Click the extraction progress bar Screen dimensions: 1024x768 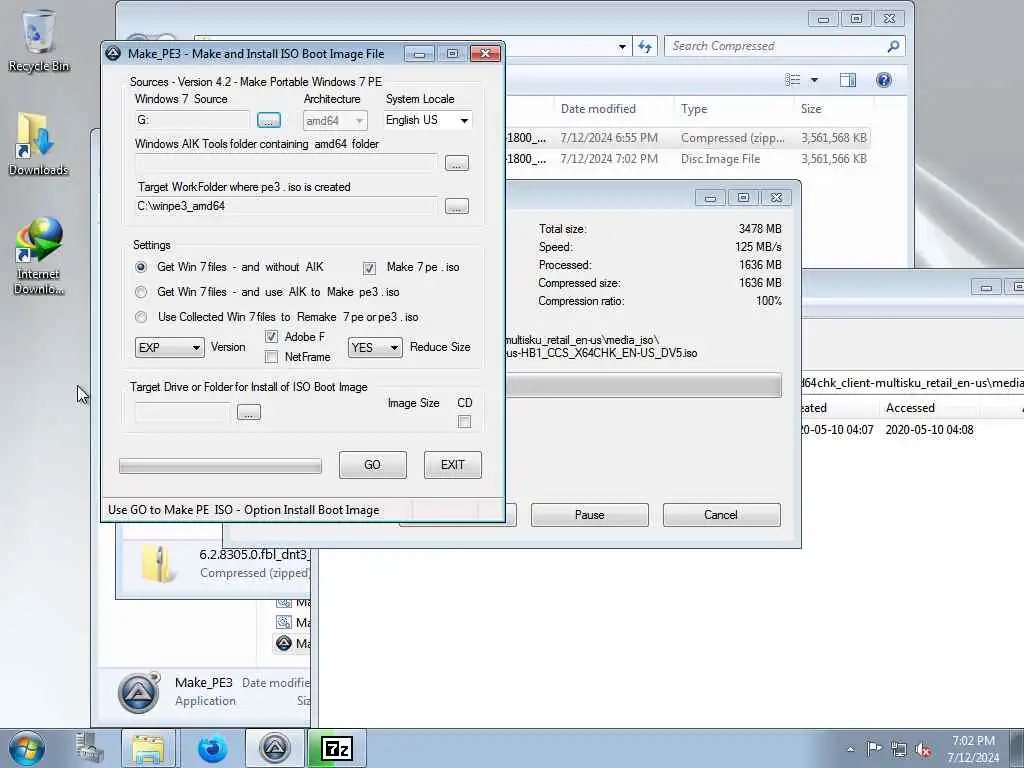click(643, 385)
